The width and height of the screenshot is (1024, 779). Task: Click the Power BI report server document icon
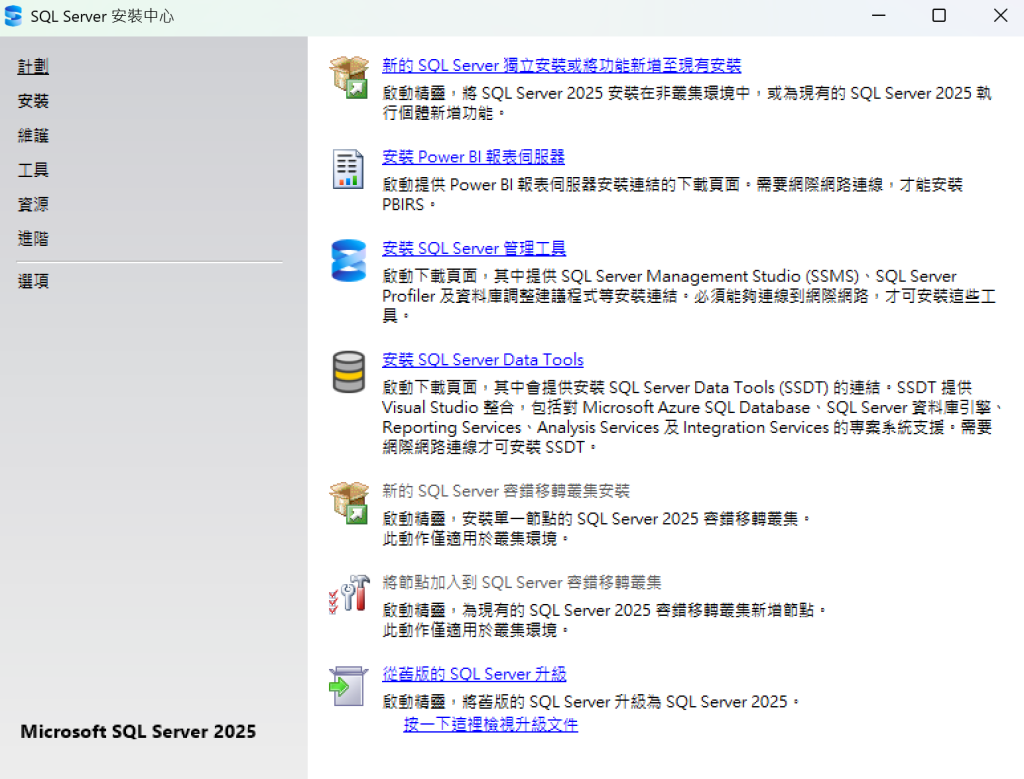(x=348, y=169)
